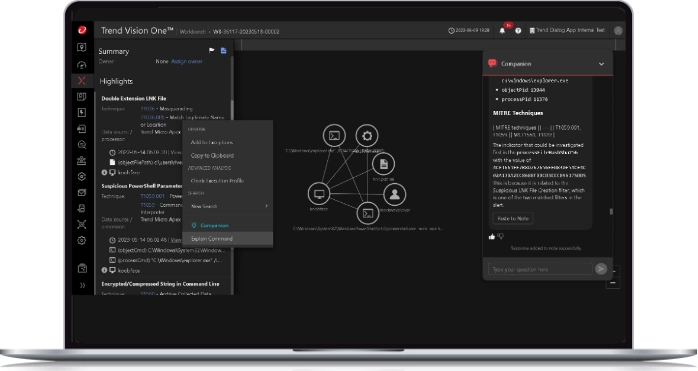Viewport: 698px width, 371px height.
Task: Click the objectFilePath file row
Action: pos(146,163)
